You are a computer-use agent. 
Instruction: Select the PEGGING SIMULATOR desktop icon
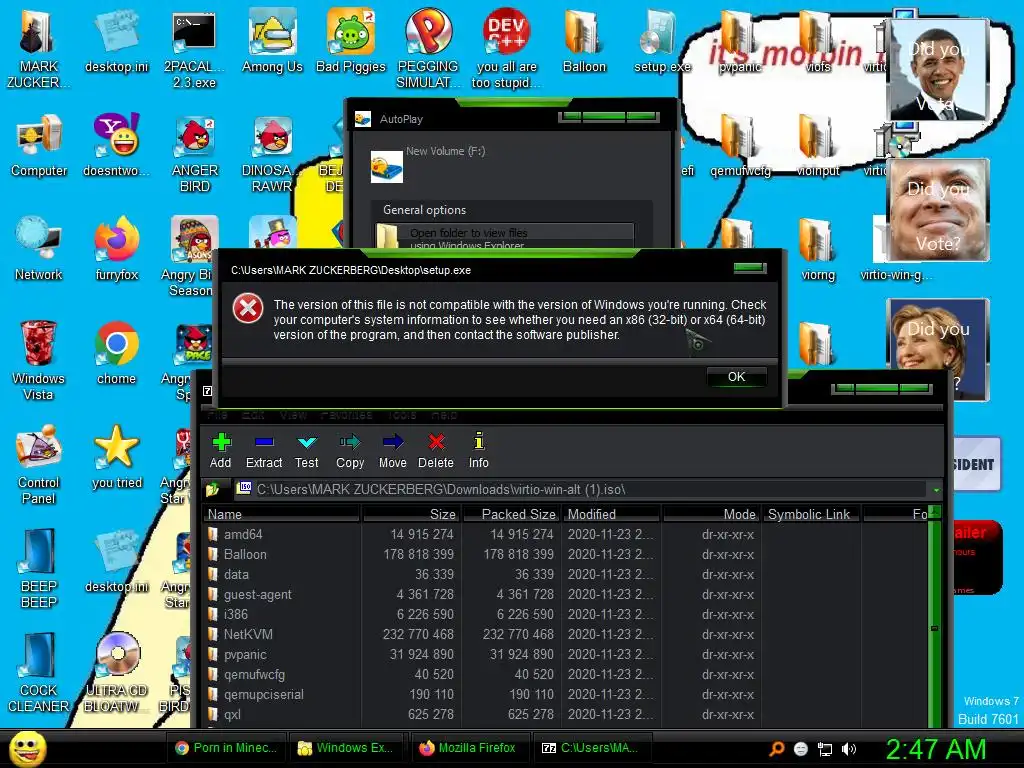(x=428, y=48)
